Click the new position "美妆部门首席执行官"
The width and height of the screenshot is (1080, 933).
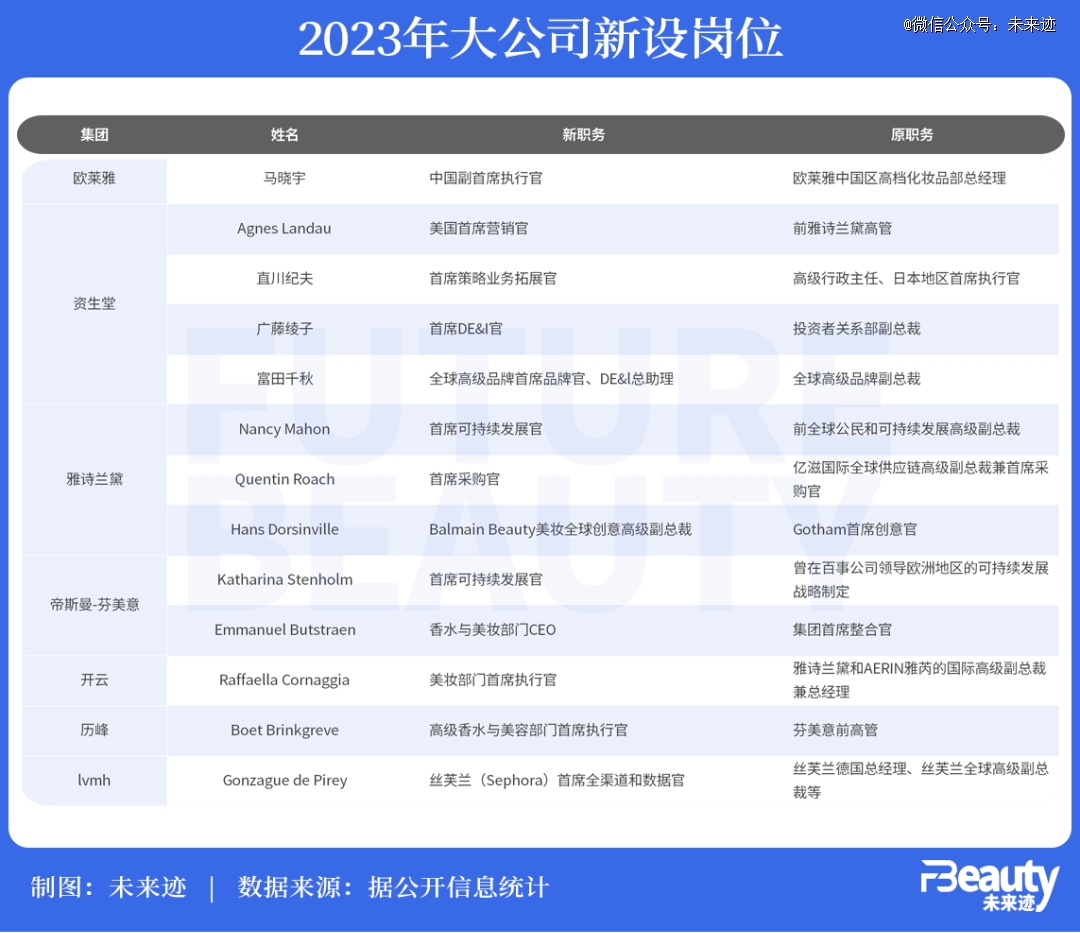point(492,680)
